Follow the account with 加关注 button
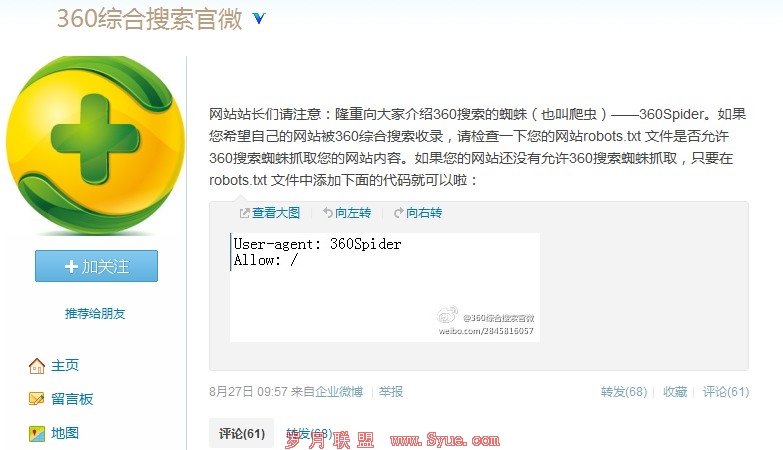The height and width of the screenshot is (450, 783). 96,266
